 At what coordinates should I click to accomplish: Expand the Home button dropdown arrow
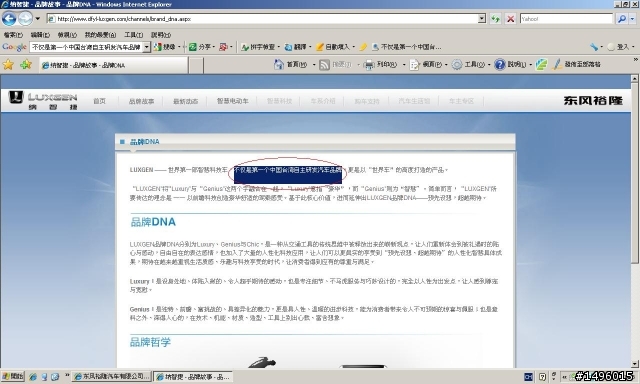coord(314,64)
